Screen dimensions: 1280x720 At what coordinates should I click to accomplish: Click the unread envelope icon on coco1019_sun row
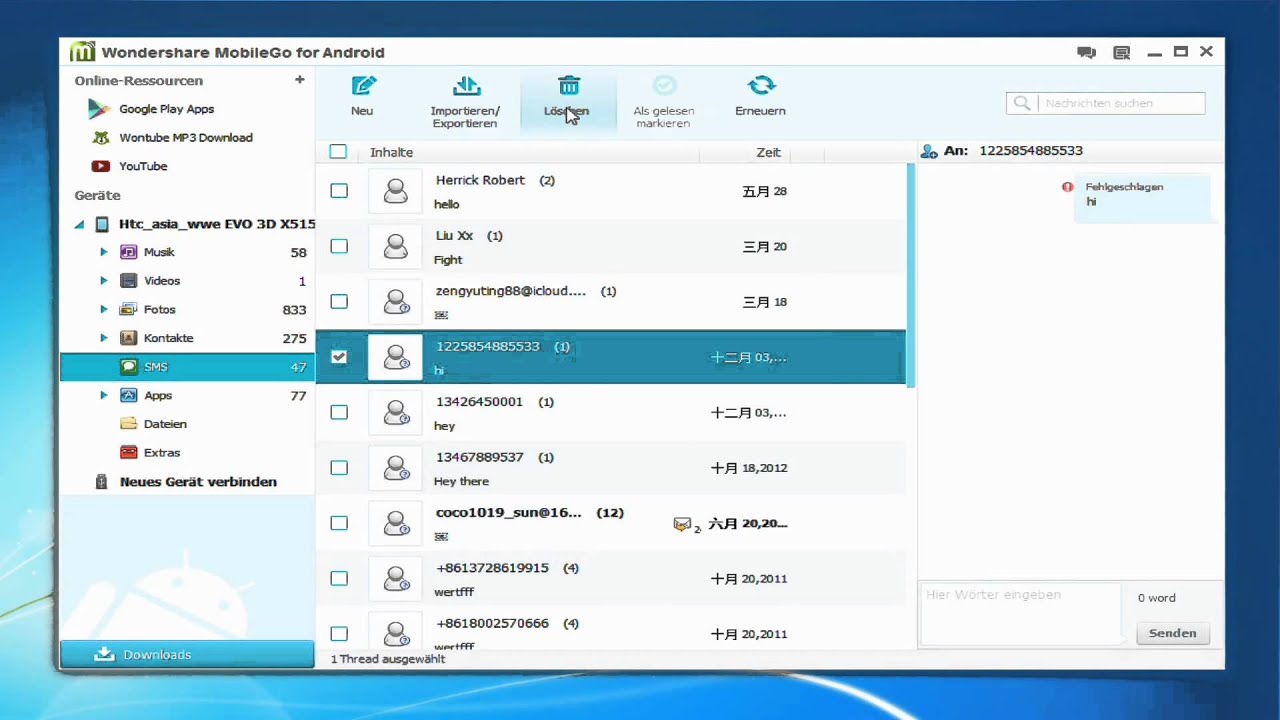point(683,524)
